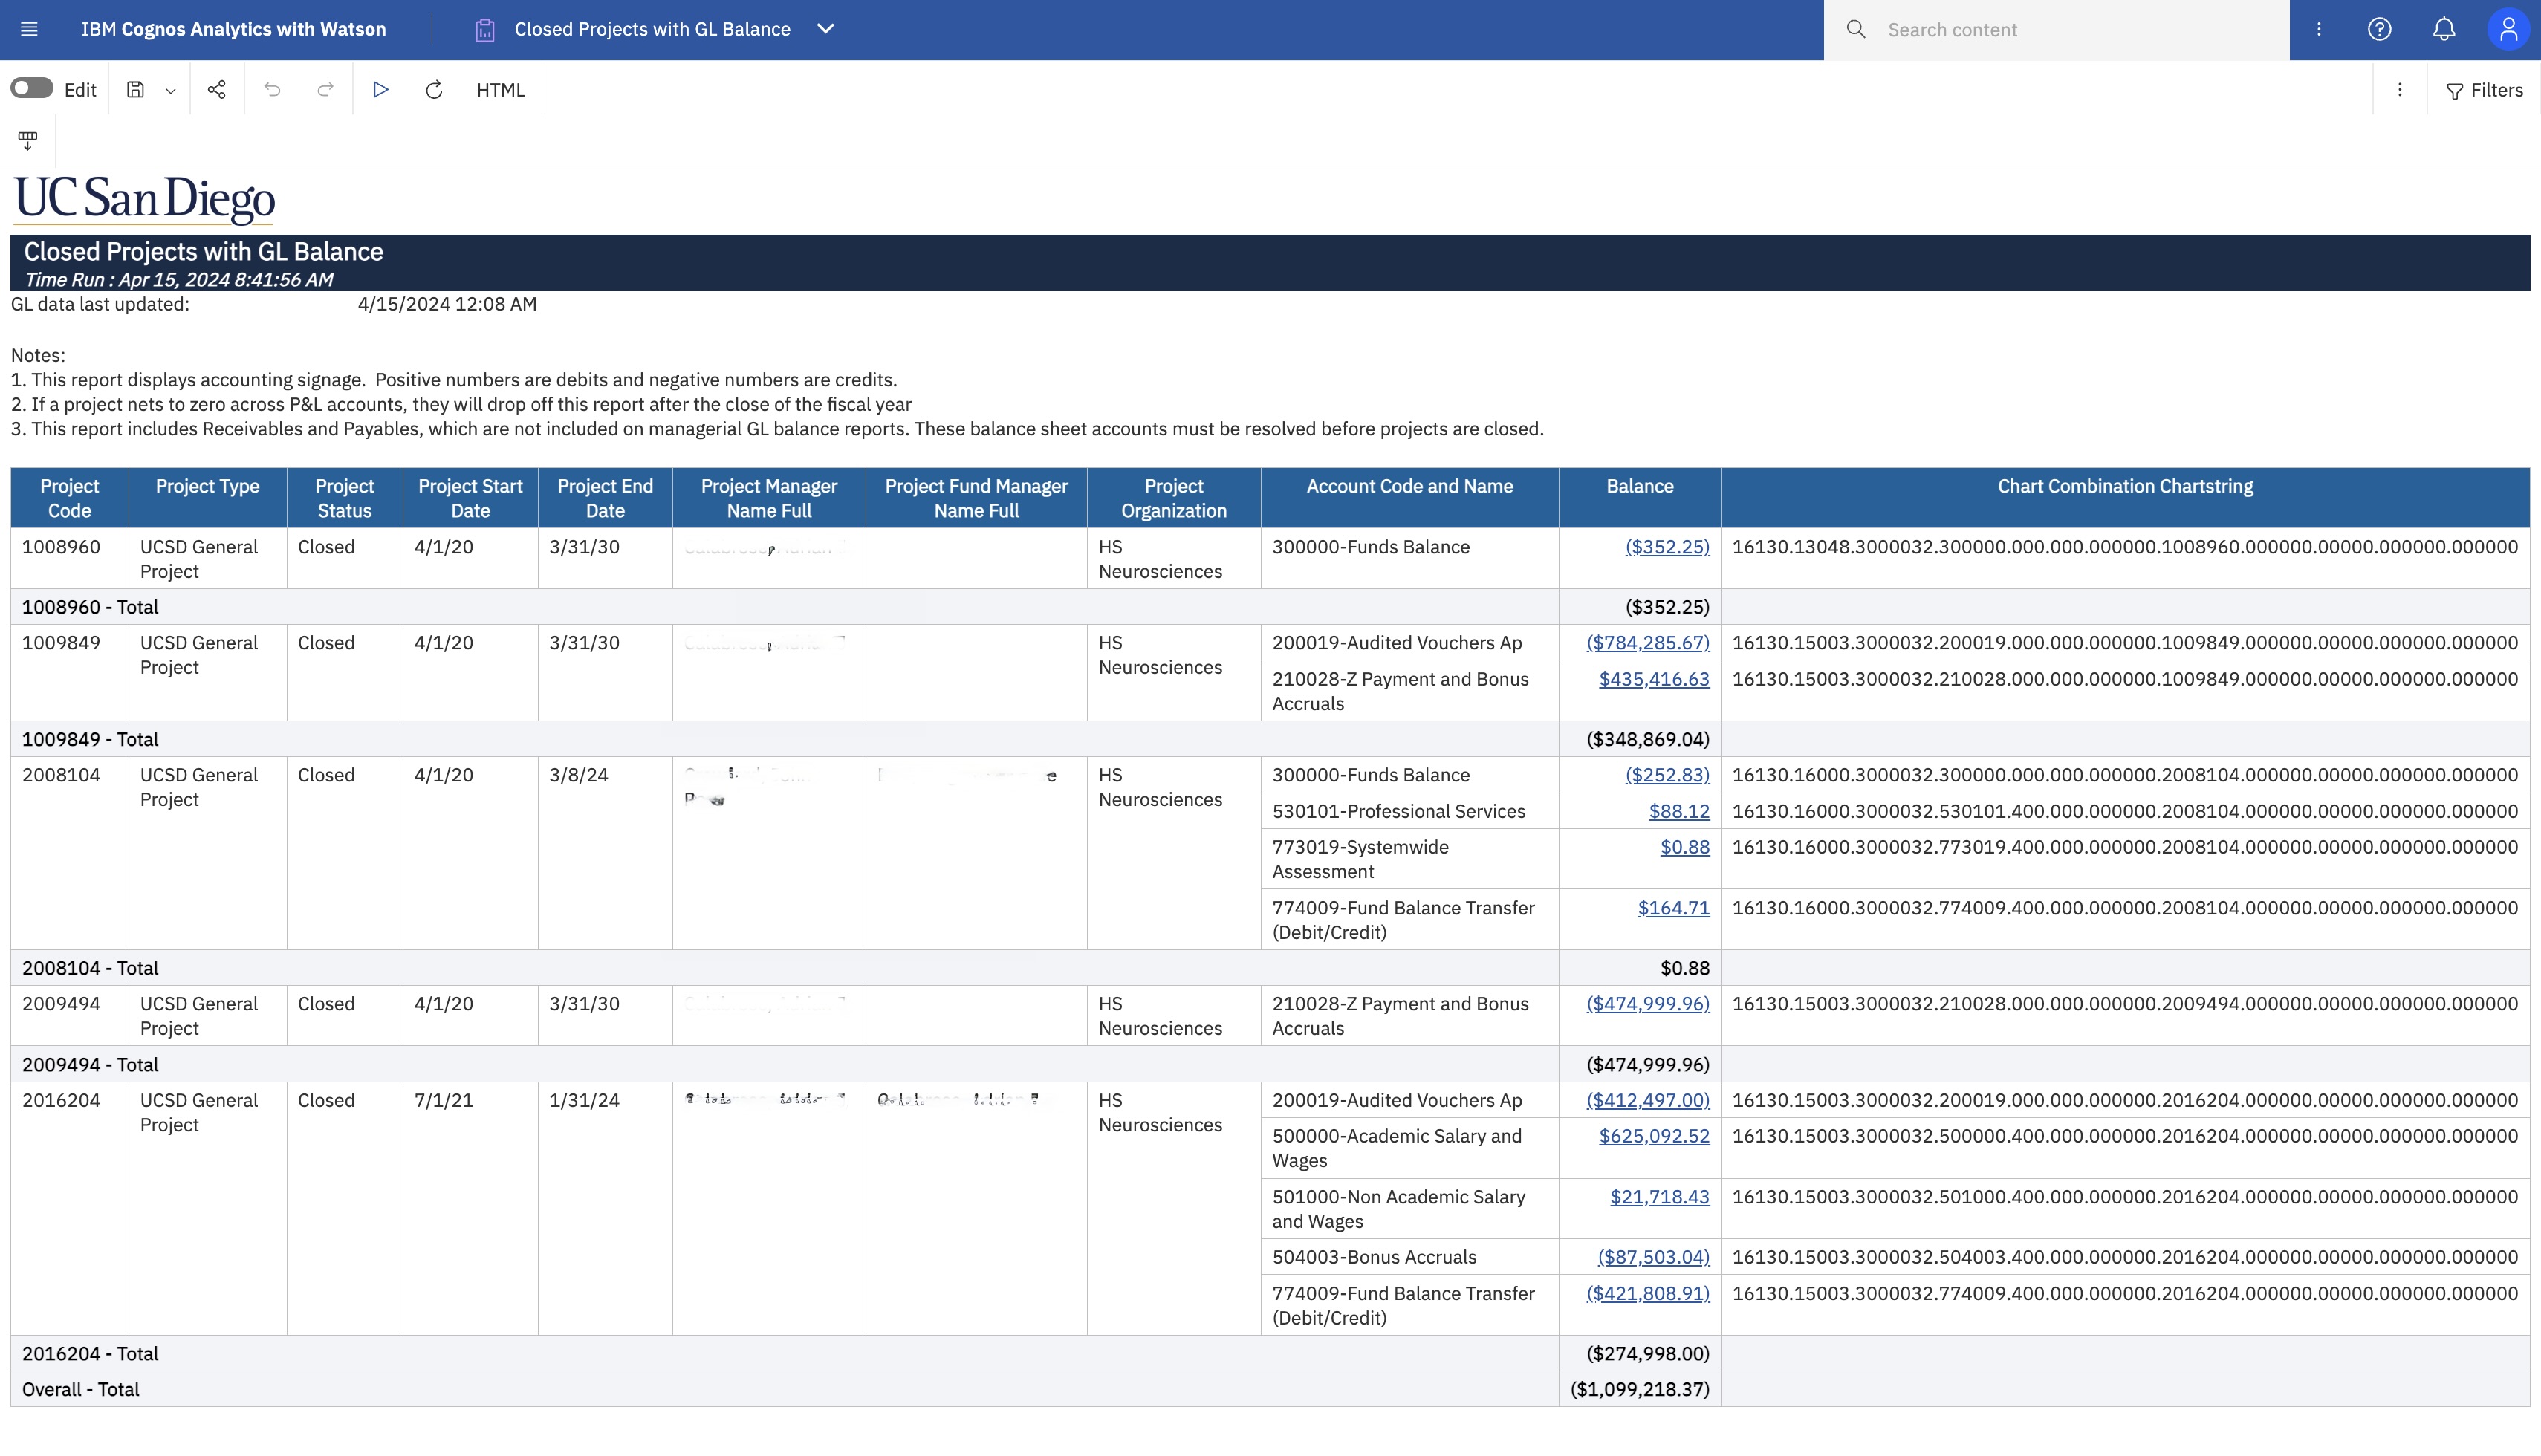Open the header overflow menu next to search
Image resolution: width=2541 pixels, height=1456 pixels.
click(2318, 29)
